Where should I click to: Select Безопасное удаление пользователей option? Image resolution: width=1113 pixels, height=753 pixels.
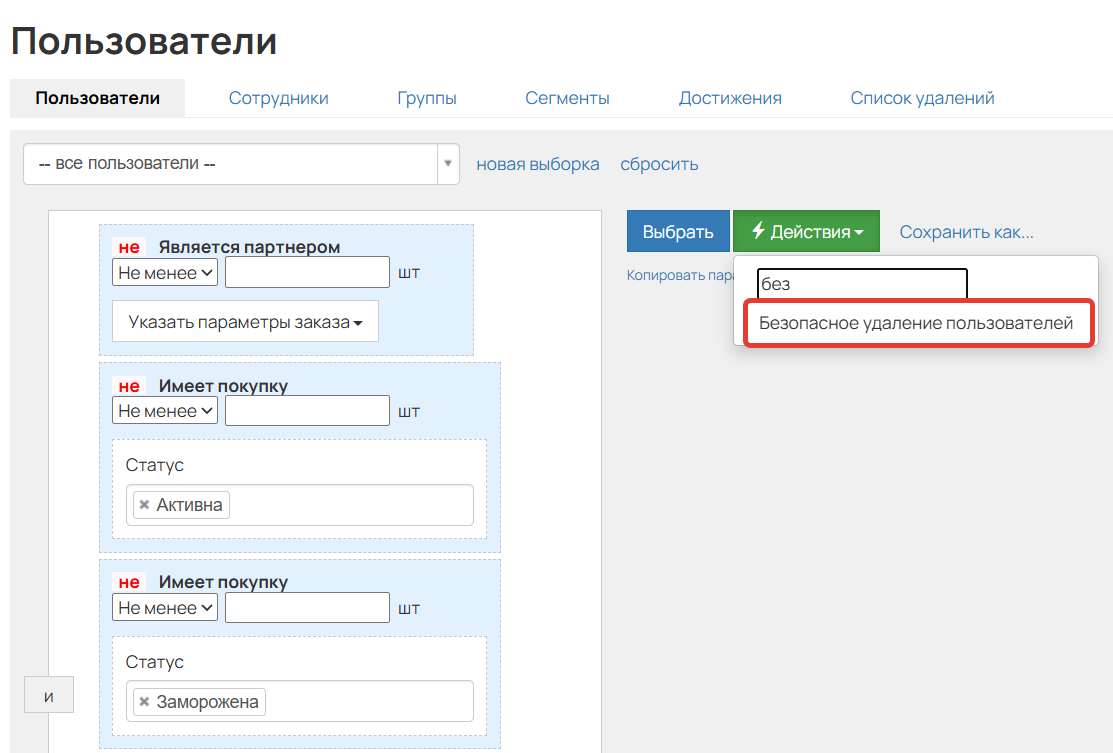point(917,323)
